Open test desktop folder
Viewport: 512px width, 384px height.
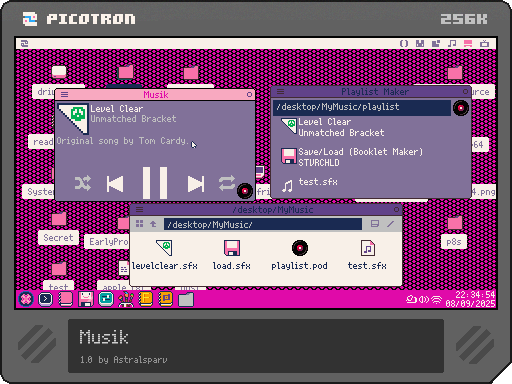click(x=59, y=276)
